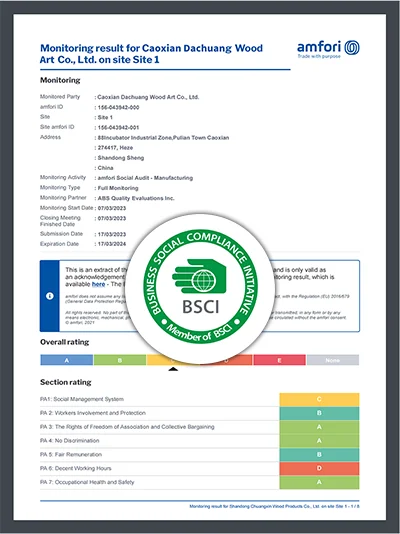Click 'ABS Quality Evaluations Inc.' partner value
This screenshot has height=534, width=400.
tap(136, 198)
